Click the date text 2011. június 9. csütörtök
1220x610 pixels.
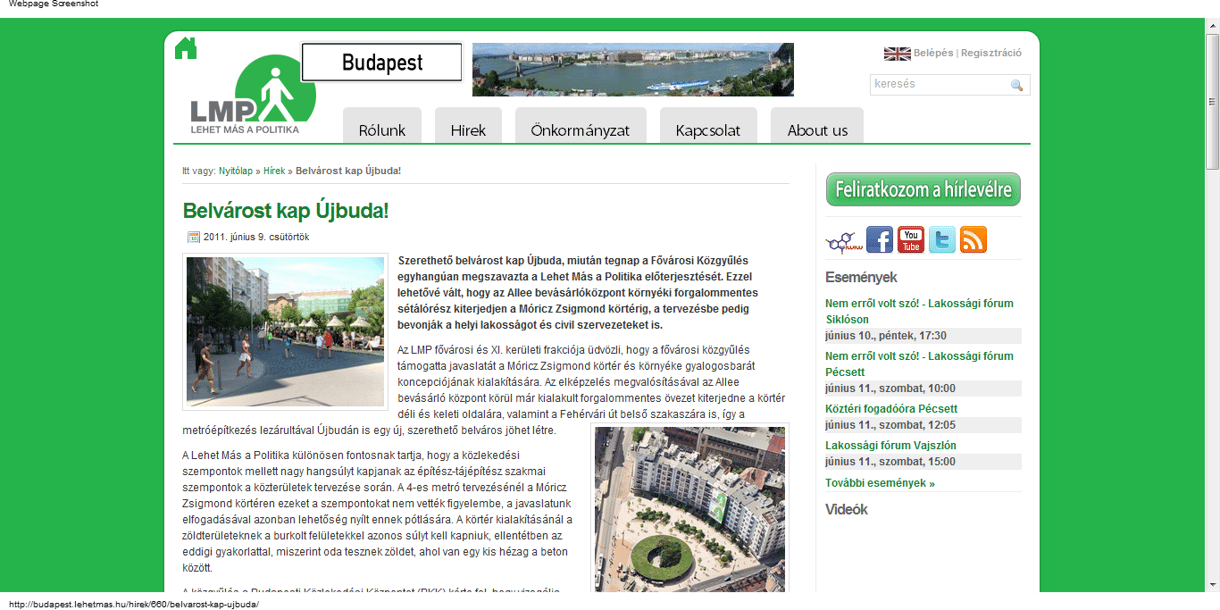pyautogui.click(x=256, y=237)
